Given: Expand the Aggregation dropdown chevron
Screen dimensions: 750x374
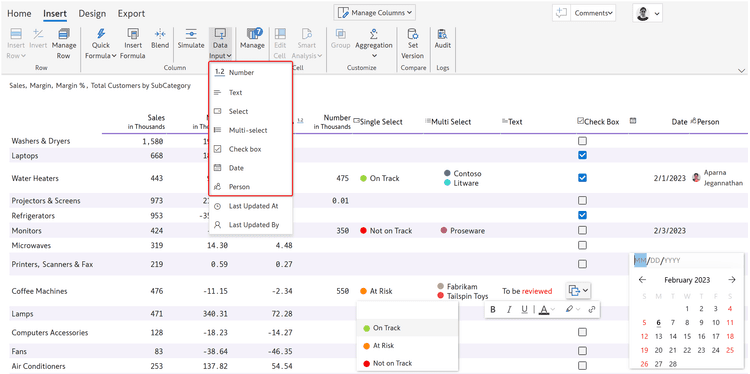Looking at the screenshot, I should (374, 56).
